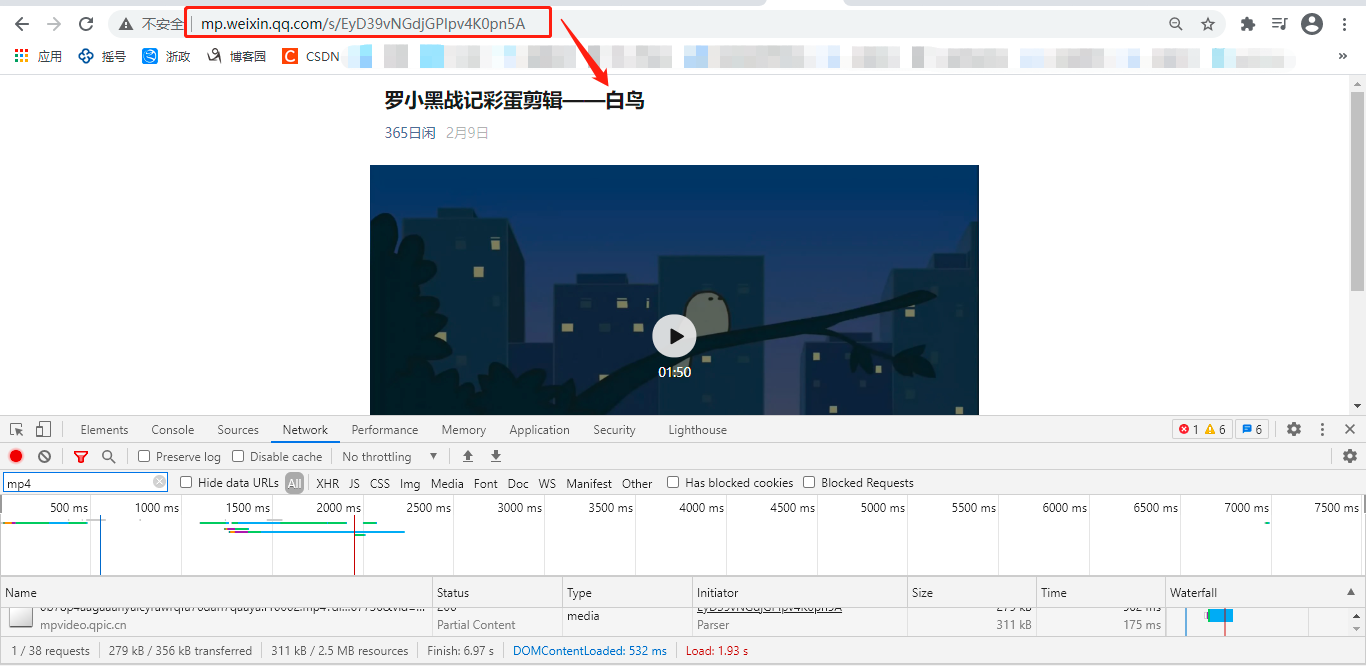Switch to the Sources tab
This screenshot has width=1366, height=666.
click(x=238, y=430)
